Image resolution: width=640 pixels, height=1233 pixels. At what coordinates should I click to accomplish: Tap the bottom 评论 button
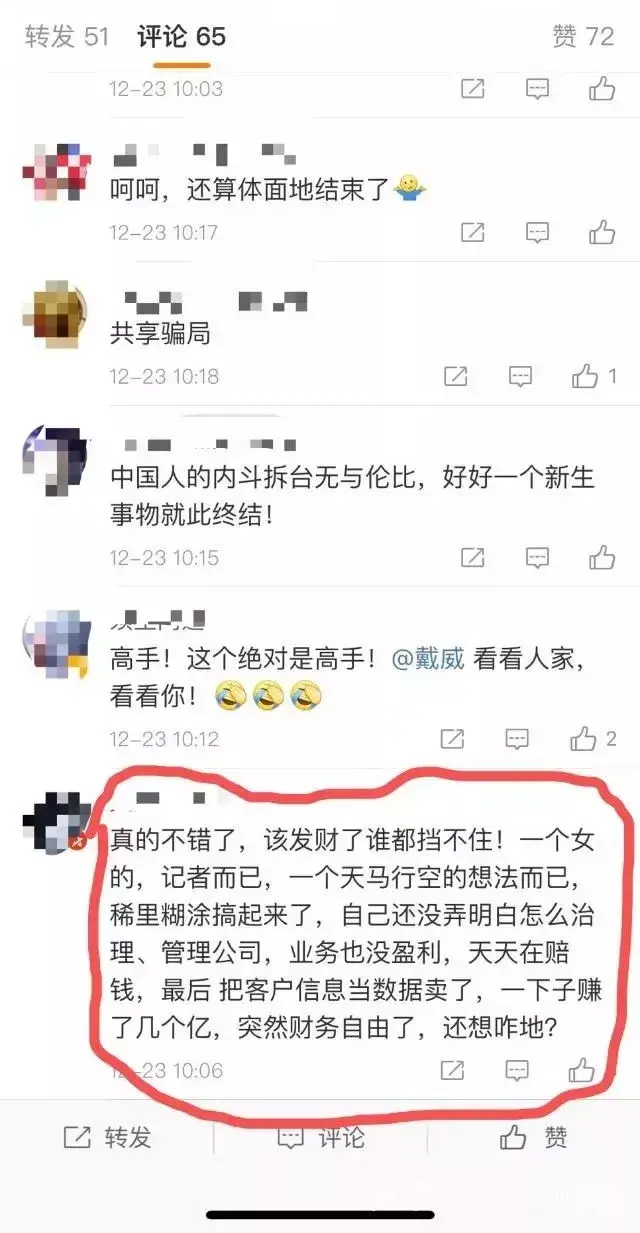click(x=320, y=1137)
